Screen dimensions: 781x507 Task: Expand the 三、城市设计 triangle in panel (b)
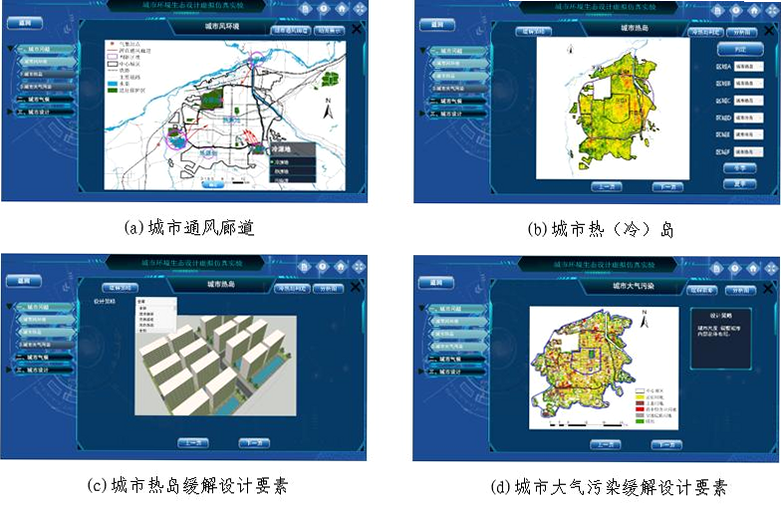pyautogui.click(x=423, y=114)
